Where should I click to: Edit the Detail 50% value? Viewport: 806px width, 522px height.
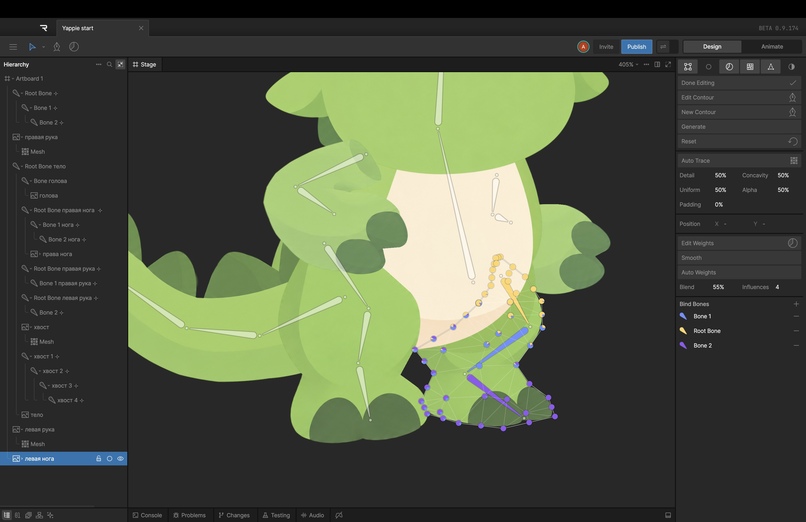click(x=720, y=175)
